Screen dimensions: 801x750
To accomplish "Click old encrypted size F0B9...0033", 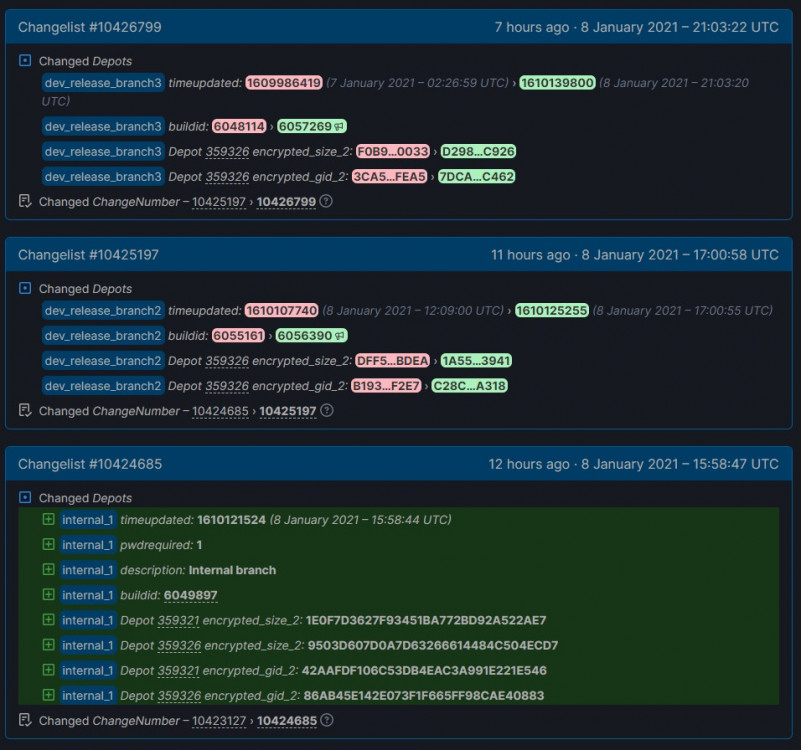I will tap(393, 151).
